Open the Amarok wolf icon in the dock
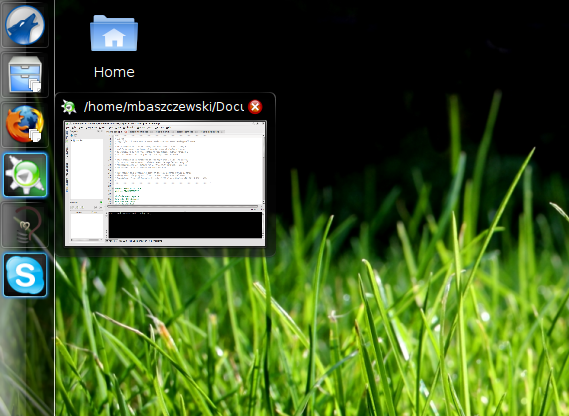The image size is (569, 416). [x=25, y=25]
